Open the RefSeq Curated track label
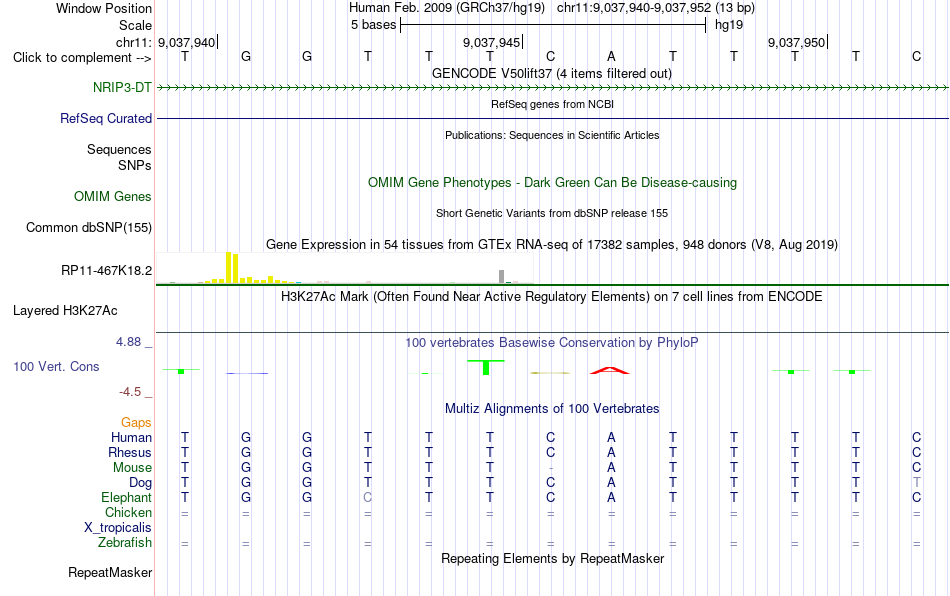 (x=105, y=118)
